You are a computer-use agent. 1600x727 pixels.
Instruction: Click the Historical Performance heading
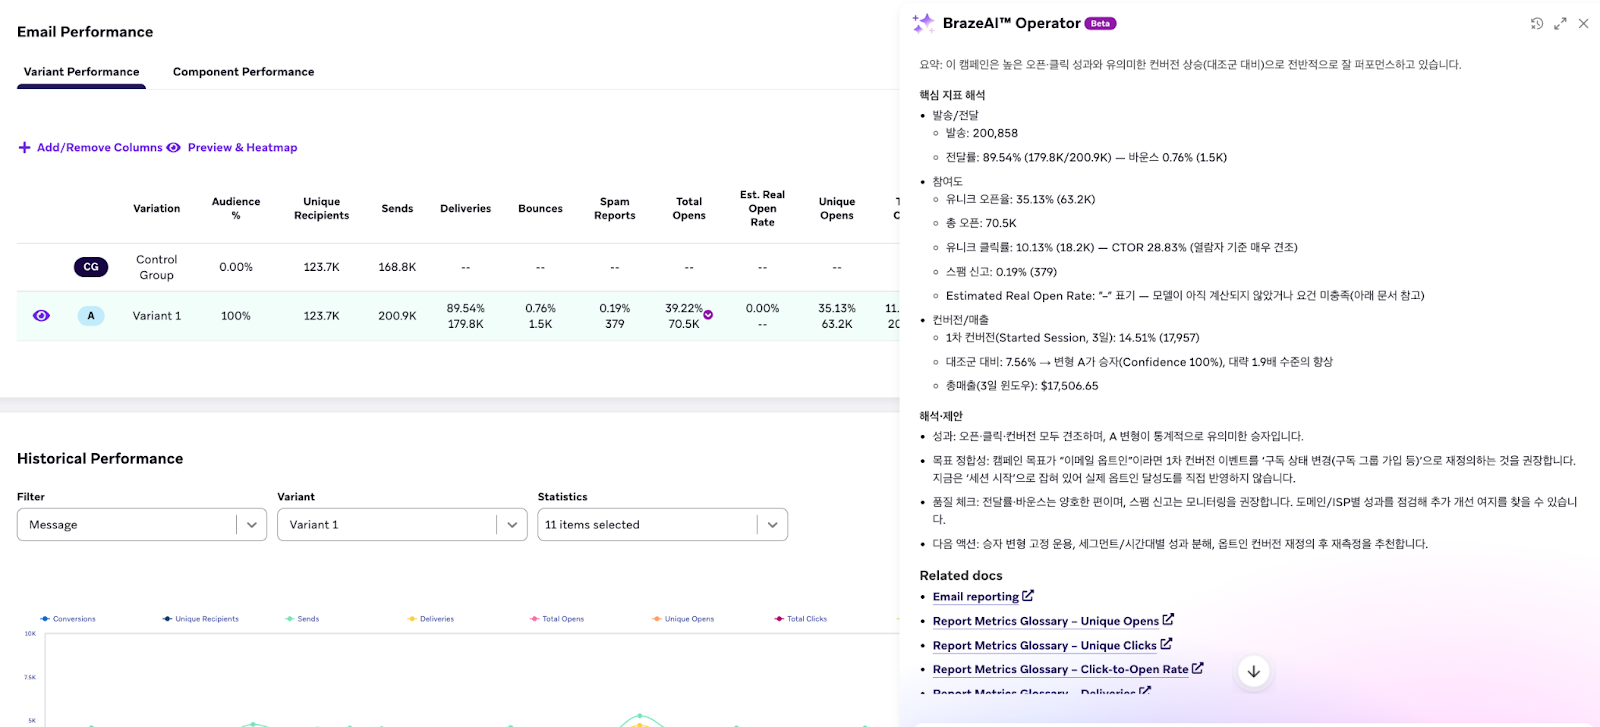(x=100, y=459)
